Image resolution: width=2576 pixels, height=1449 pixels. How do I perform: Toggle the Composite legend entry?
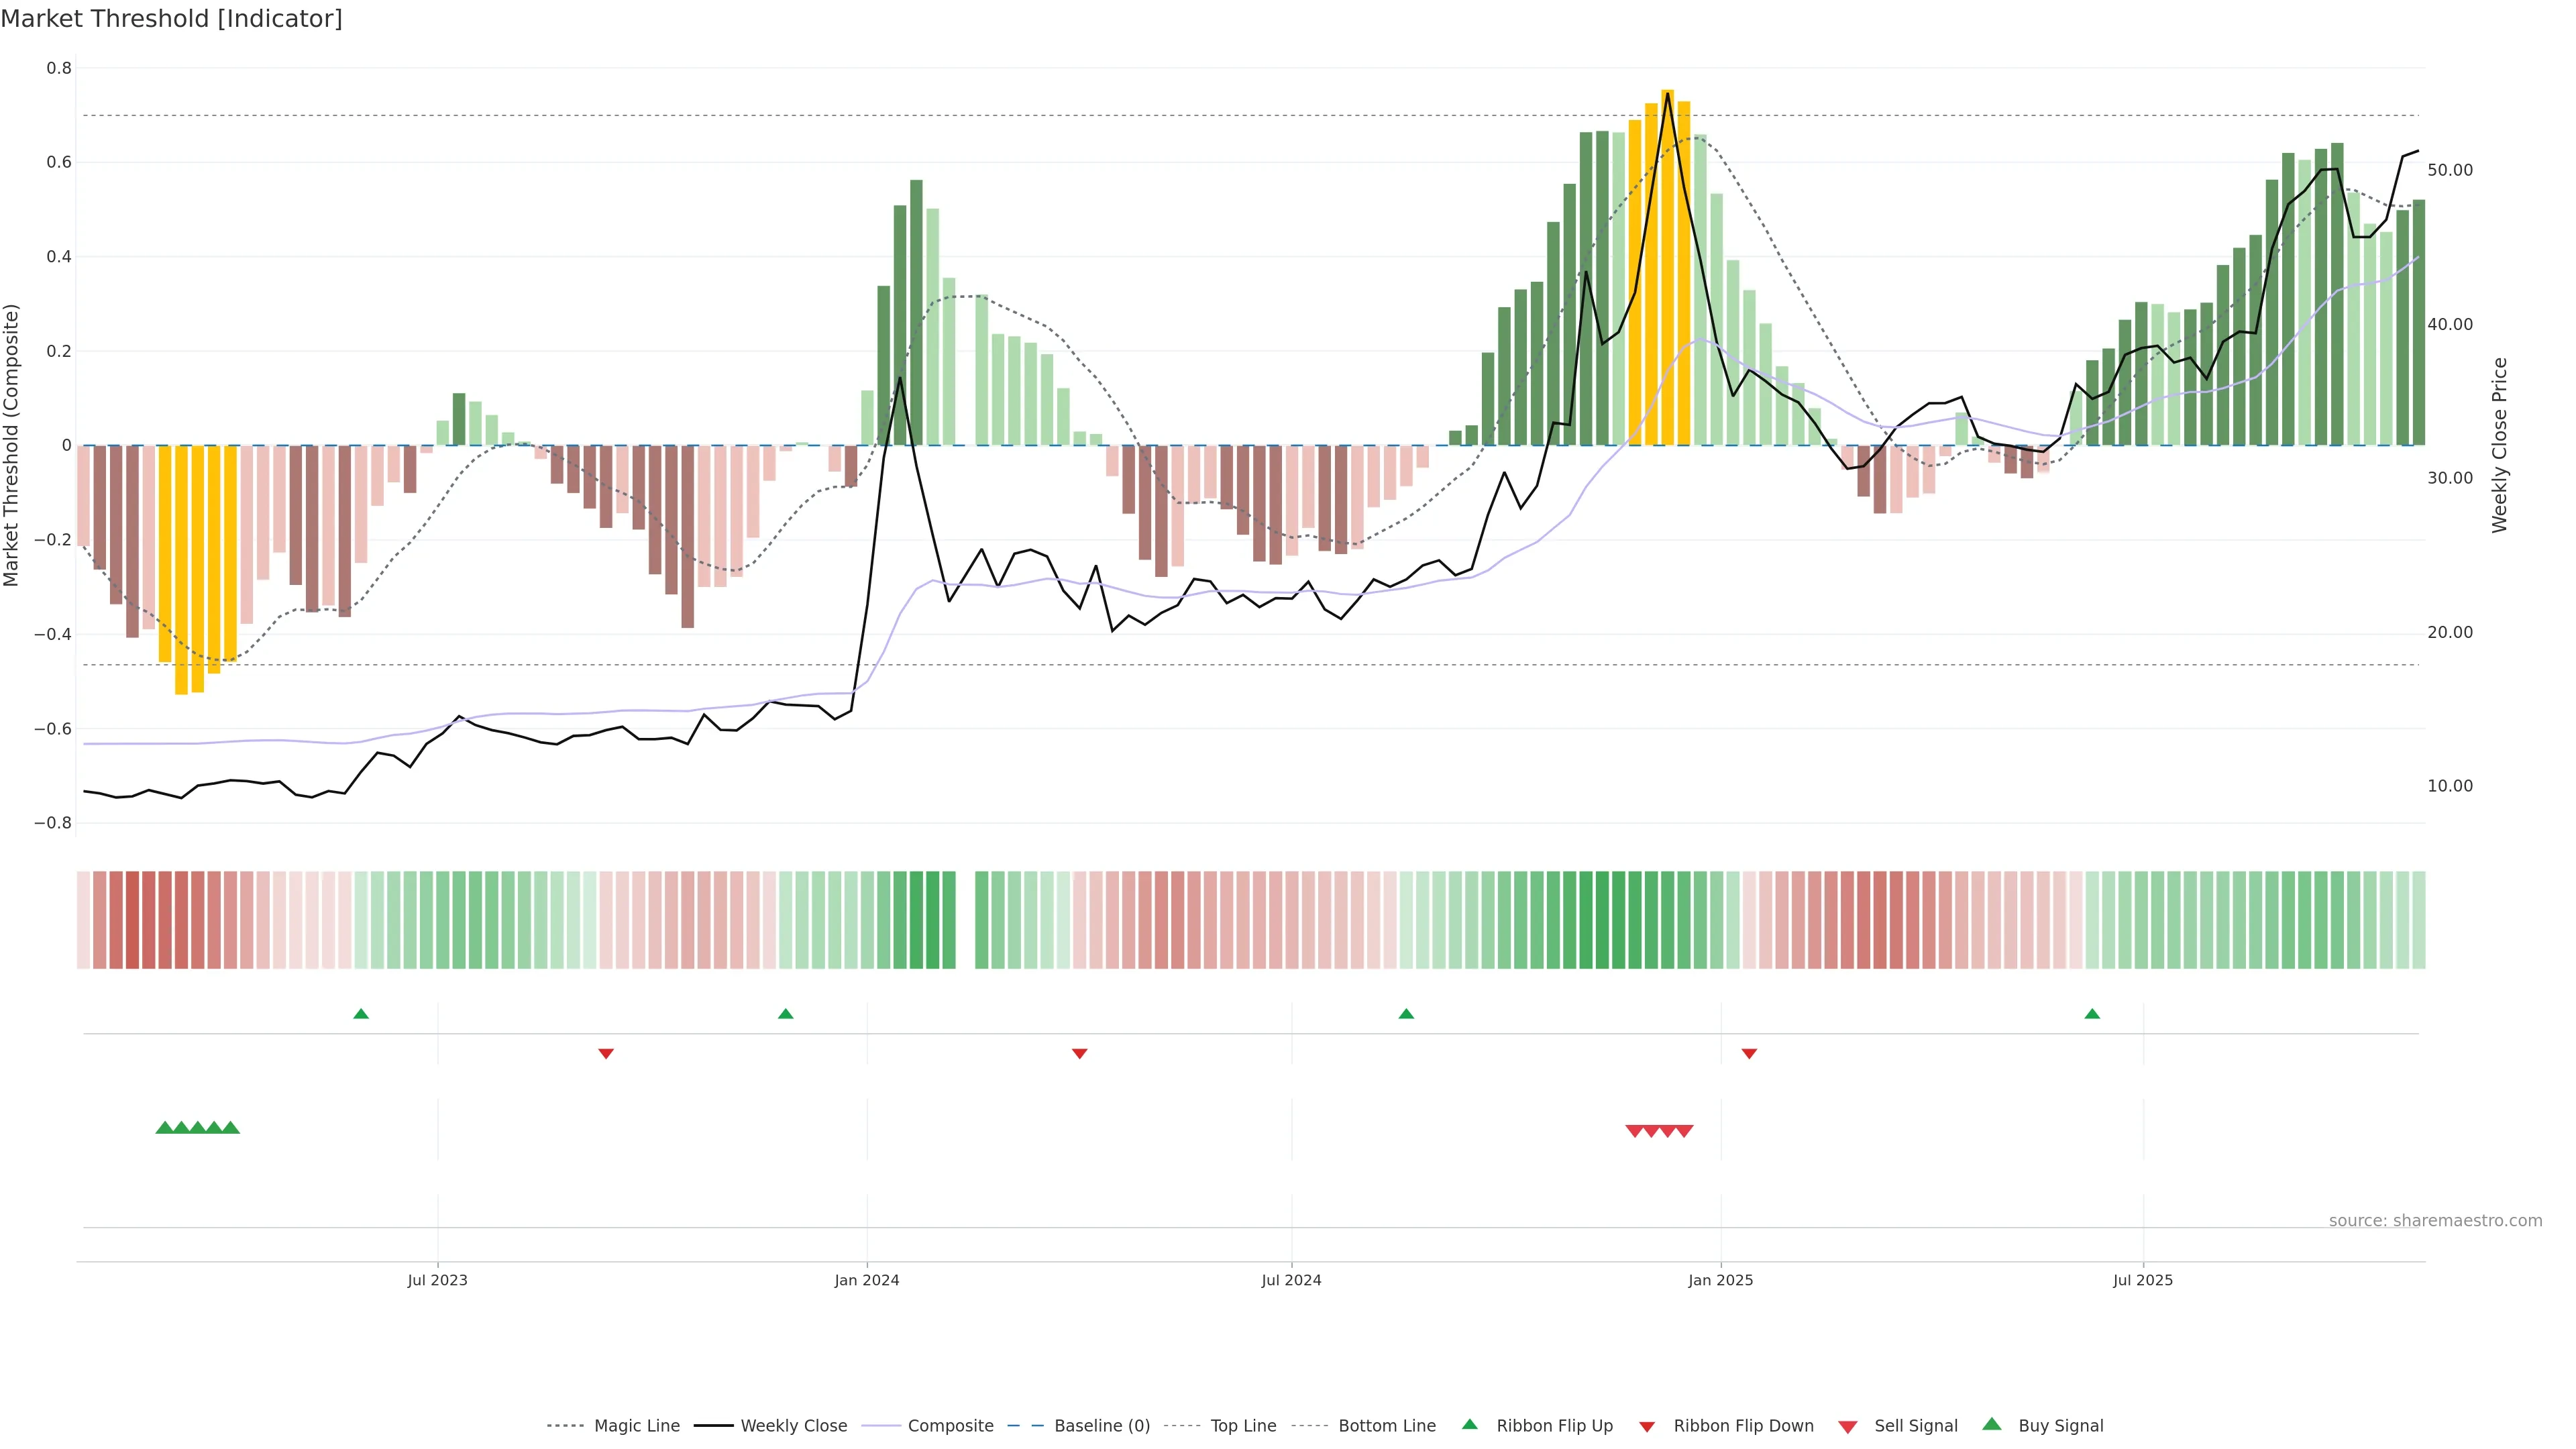click(x=950, y=1426)
